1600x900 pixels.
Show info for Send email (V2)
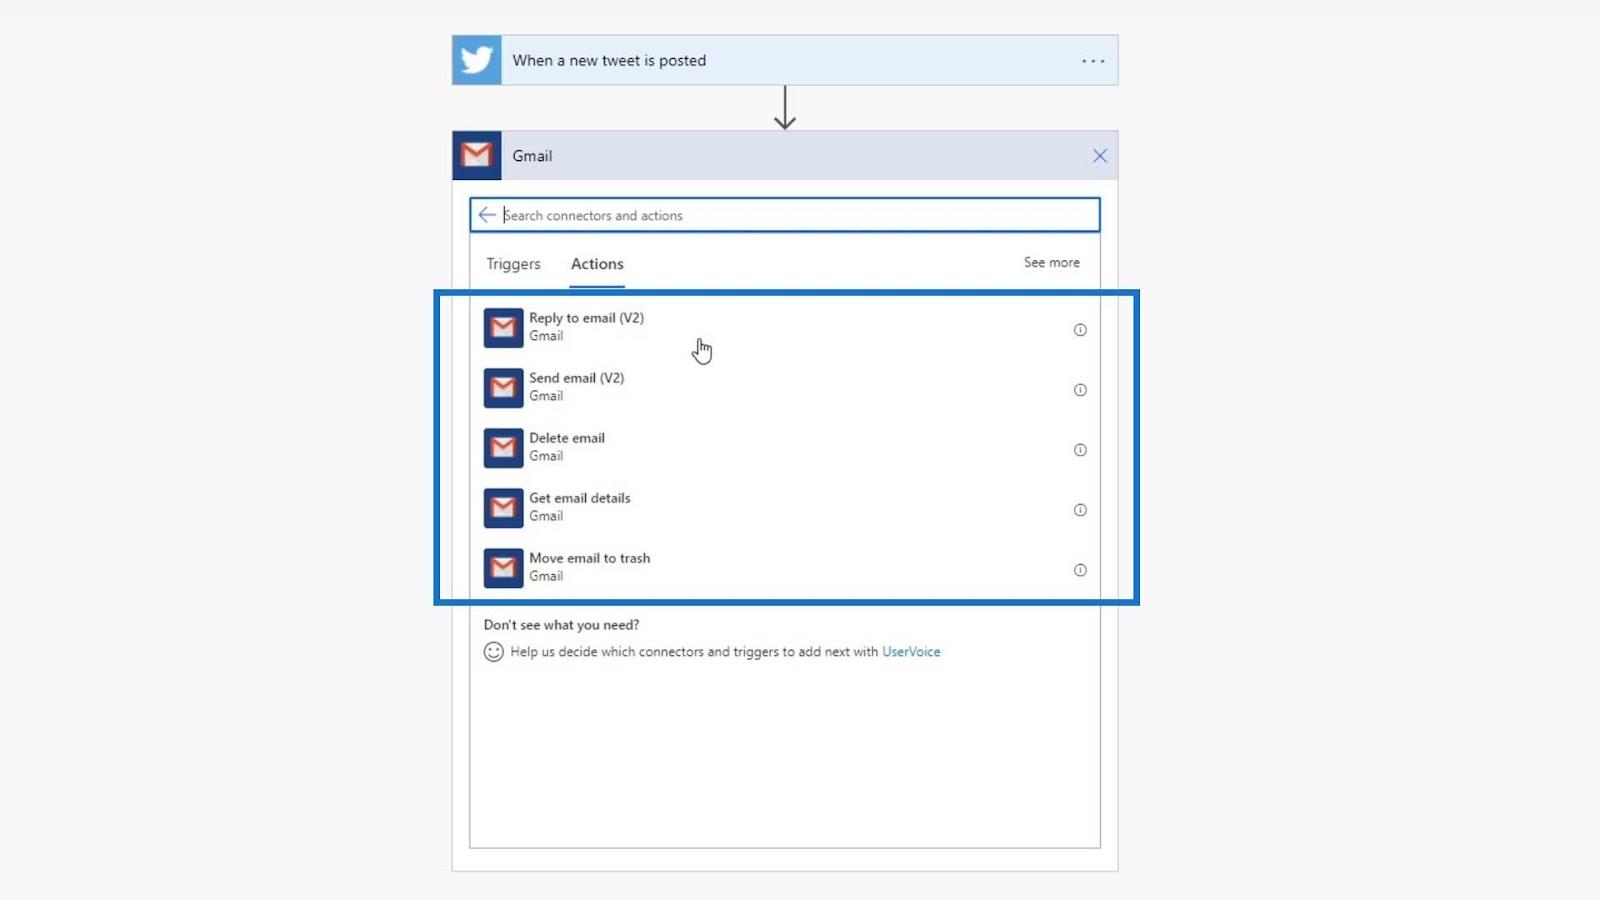1080,390
